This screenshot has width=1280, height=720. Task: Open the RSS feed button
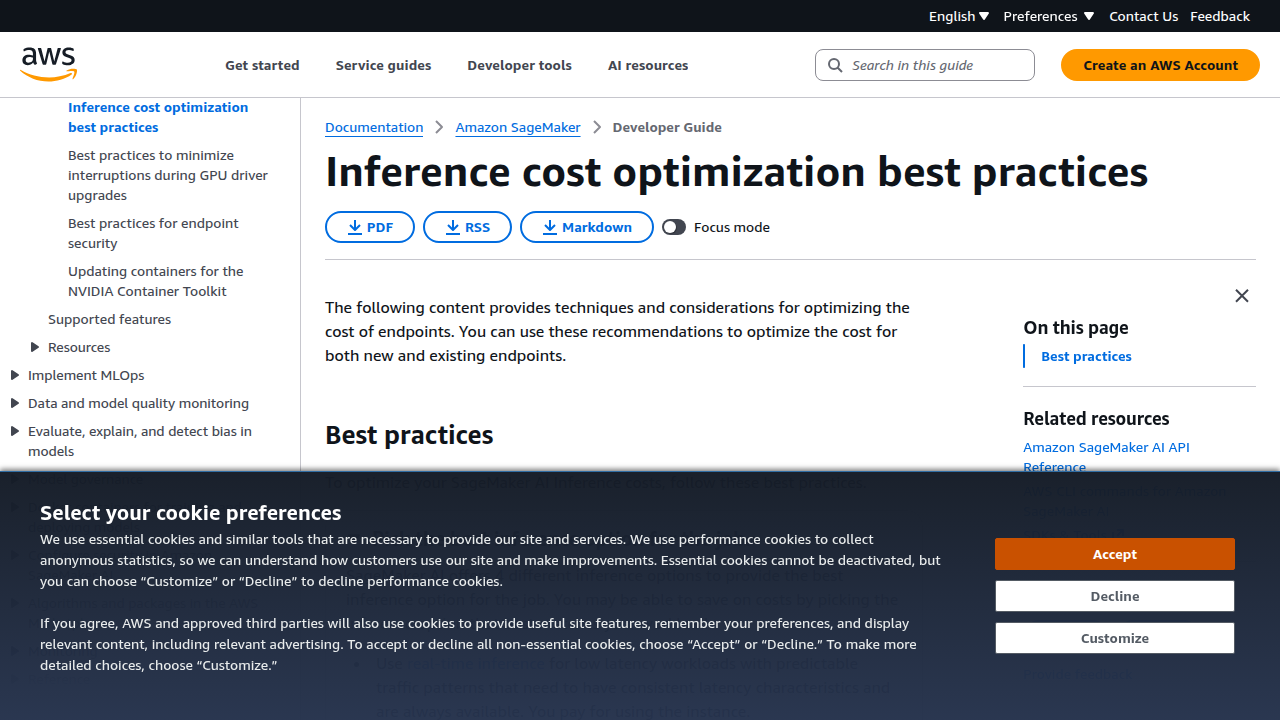(x=467, y=227)
